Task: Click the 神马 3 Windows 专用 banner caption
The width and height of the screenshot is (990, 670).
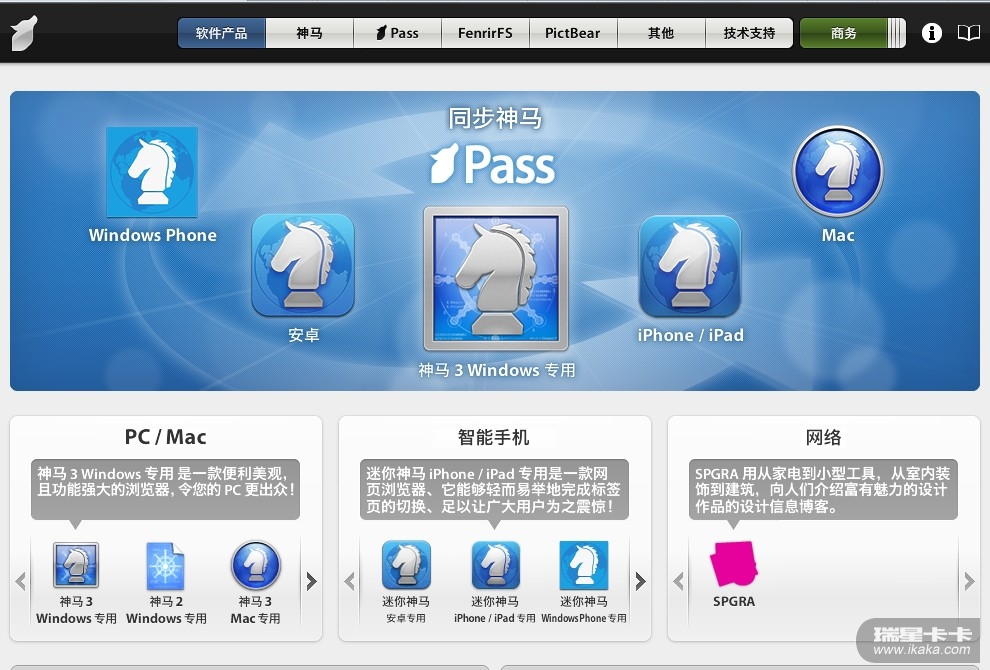Action: point(497,370)
